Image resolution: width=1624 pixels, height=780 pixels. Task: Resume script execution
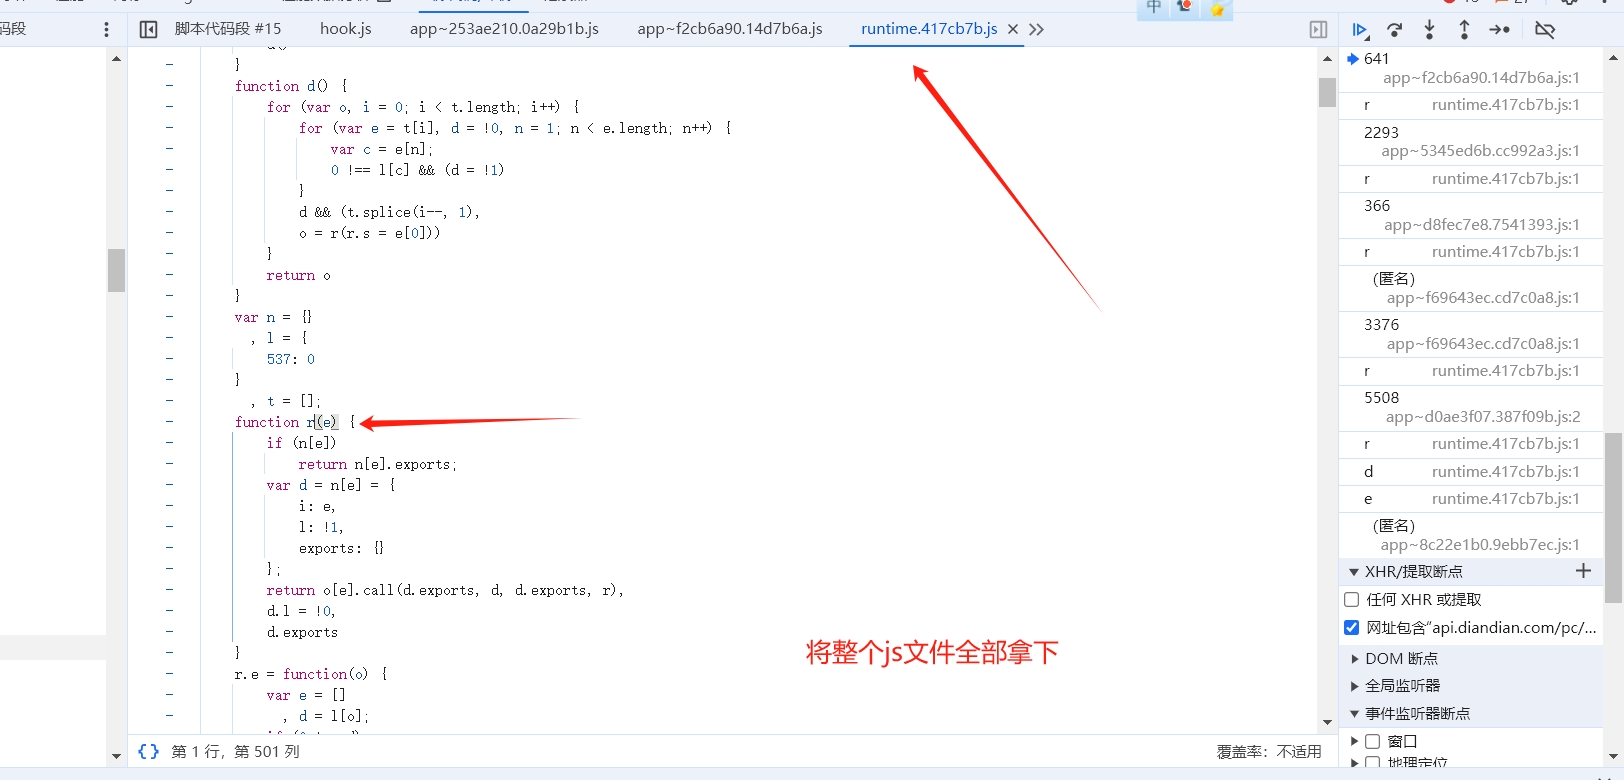pyautogui.click(x=1360, y=30)
